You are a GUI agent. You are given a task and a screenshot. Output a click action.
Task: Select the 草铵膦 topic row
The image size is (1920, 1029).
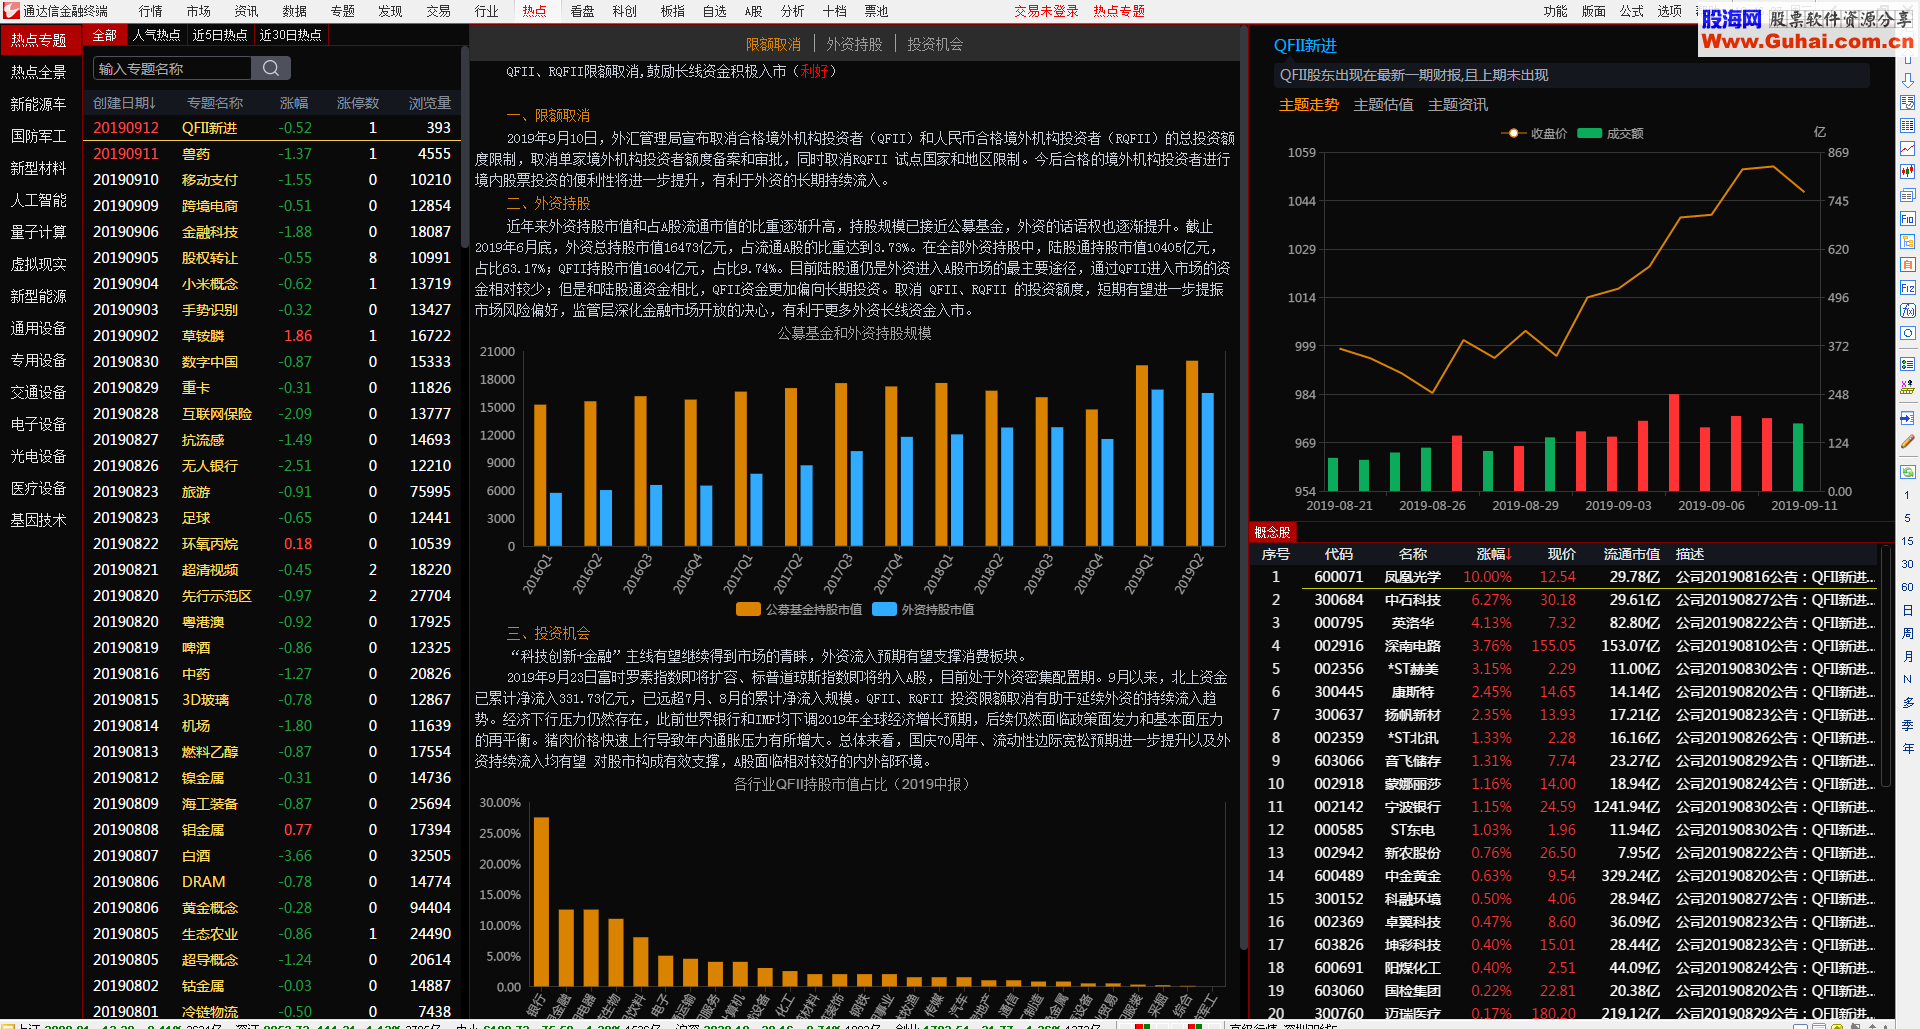coord(272,336)
